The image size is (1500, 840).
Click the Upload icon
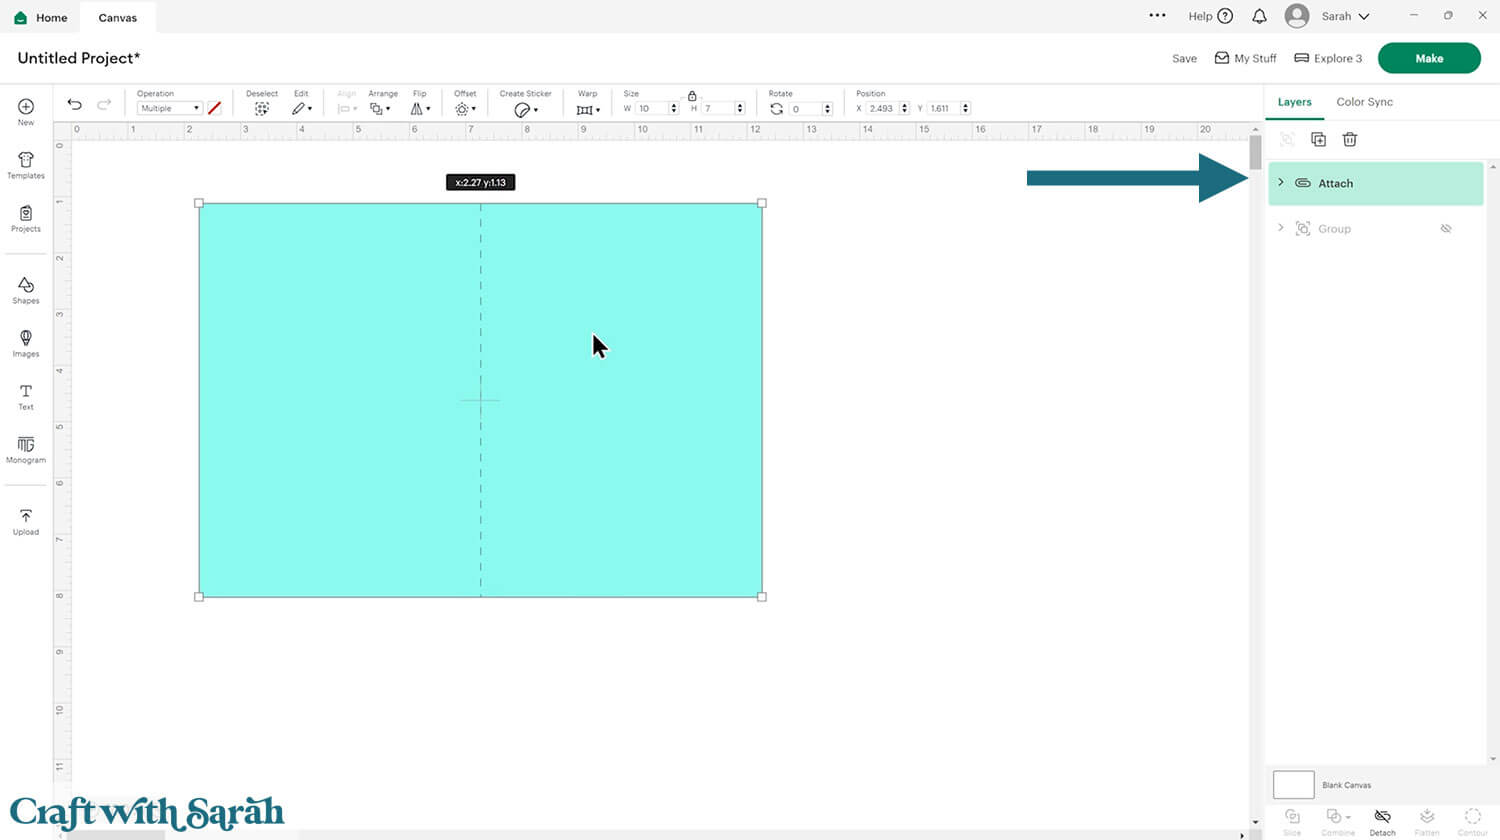[x=26, y=521]
